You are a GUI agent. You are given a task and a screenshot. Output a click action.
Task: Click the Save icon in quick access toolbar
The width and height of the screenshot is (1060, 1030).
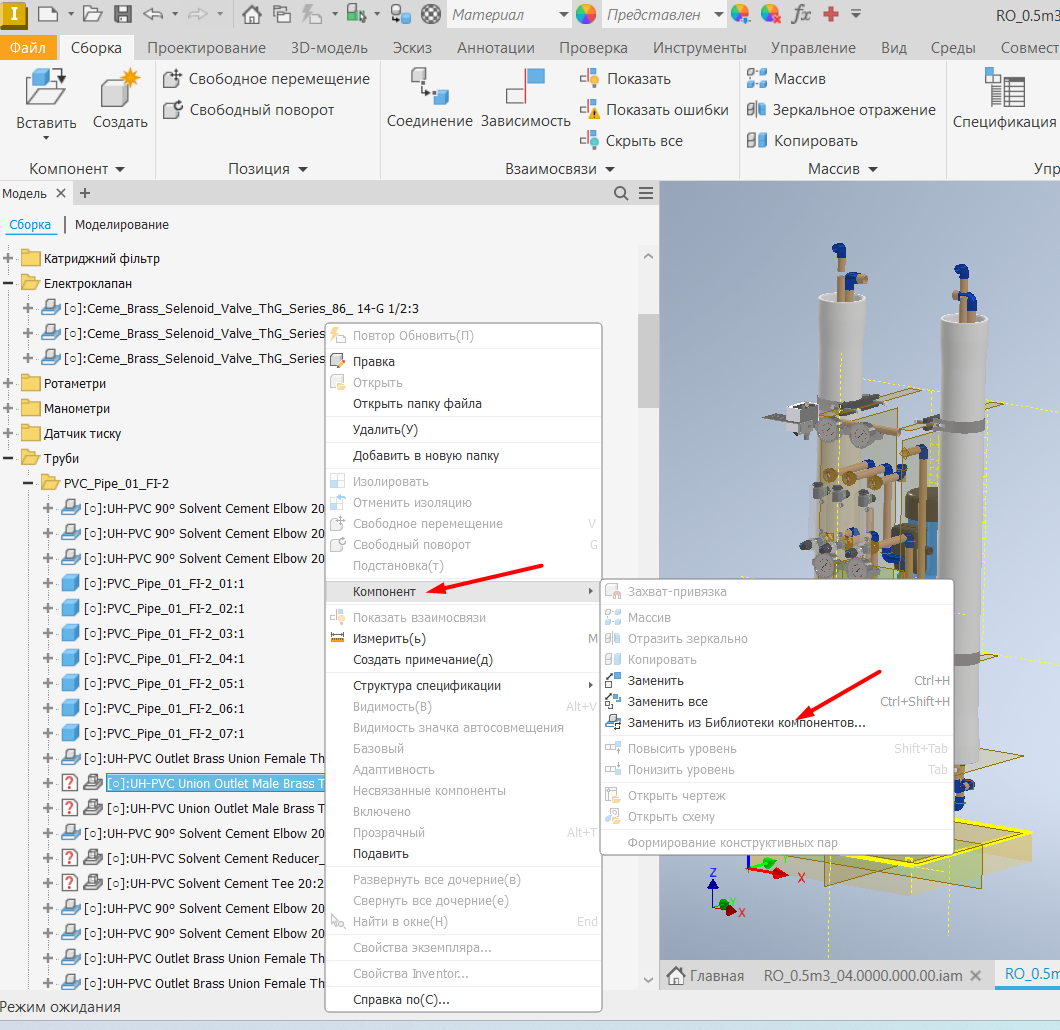click(122, 14)
